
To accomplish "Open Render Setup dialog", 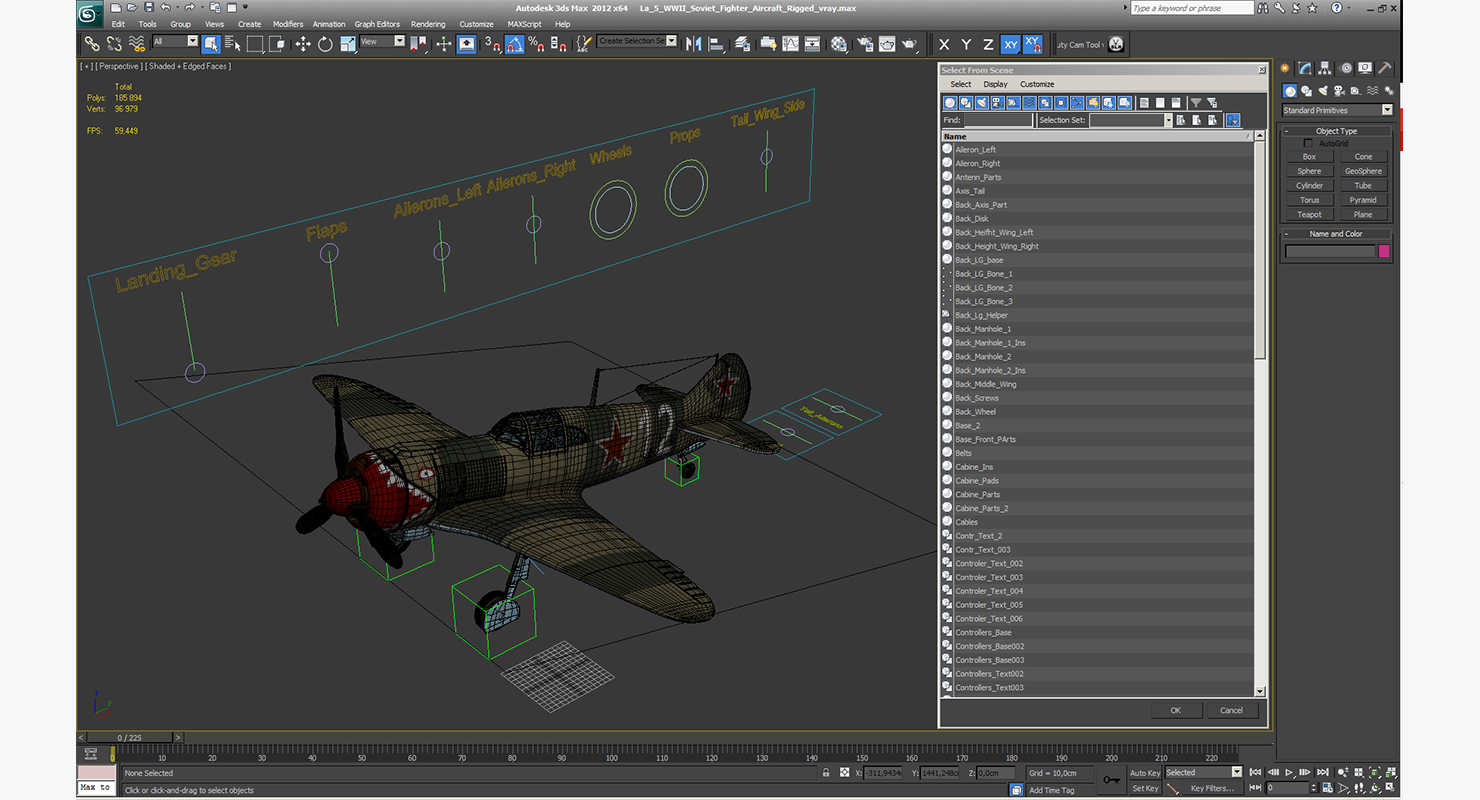I will point(865,44).
